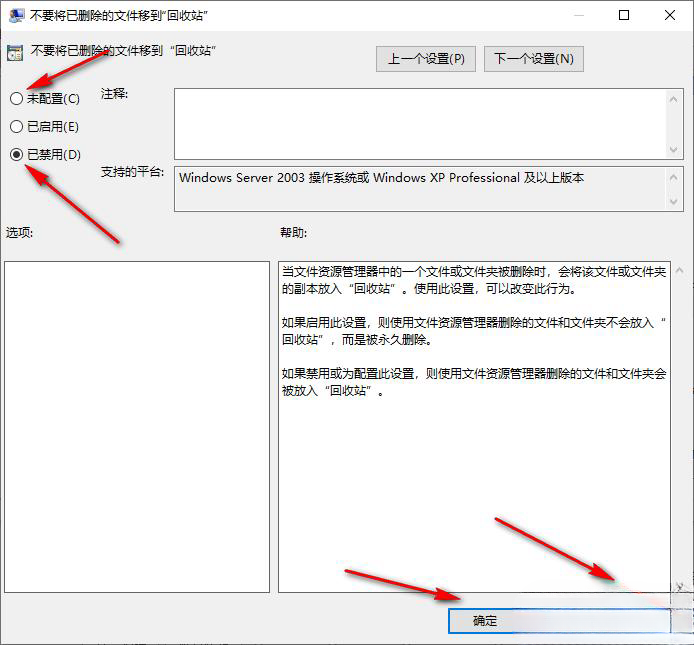Image resolution: width=694 pixels, height=645 pixels.
Task: Click the 注释 label
Action: click(x=114, y=94)
